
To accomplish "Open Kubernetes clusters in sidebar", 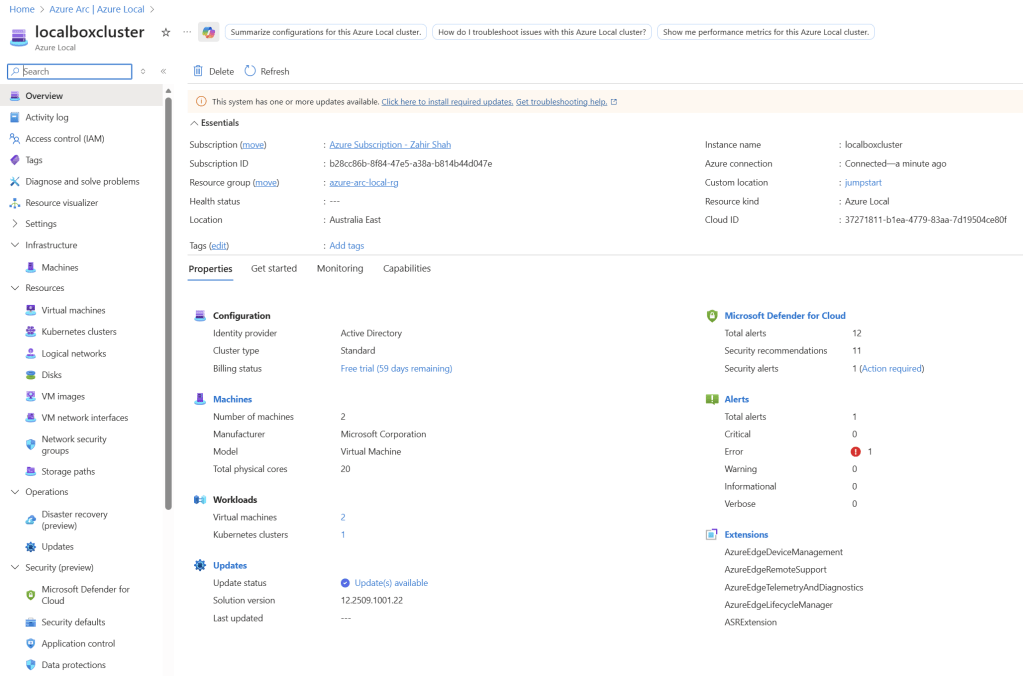I will (x=78, y=332).
